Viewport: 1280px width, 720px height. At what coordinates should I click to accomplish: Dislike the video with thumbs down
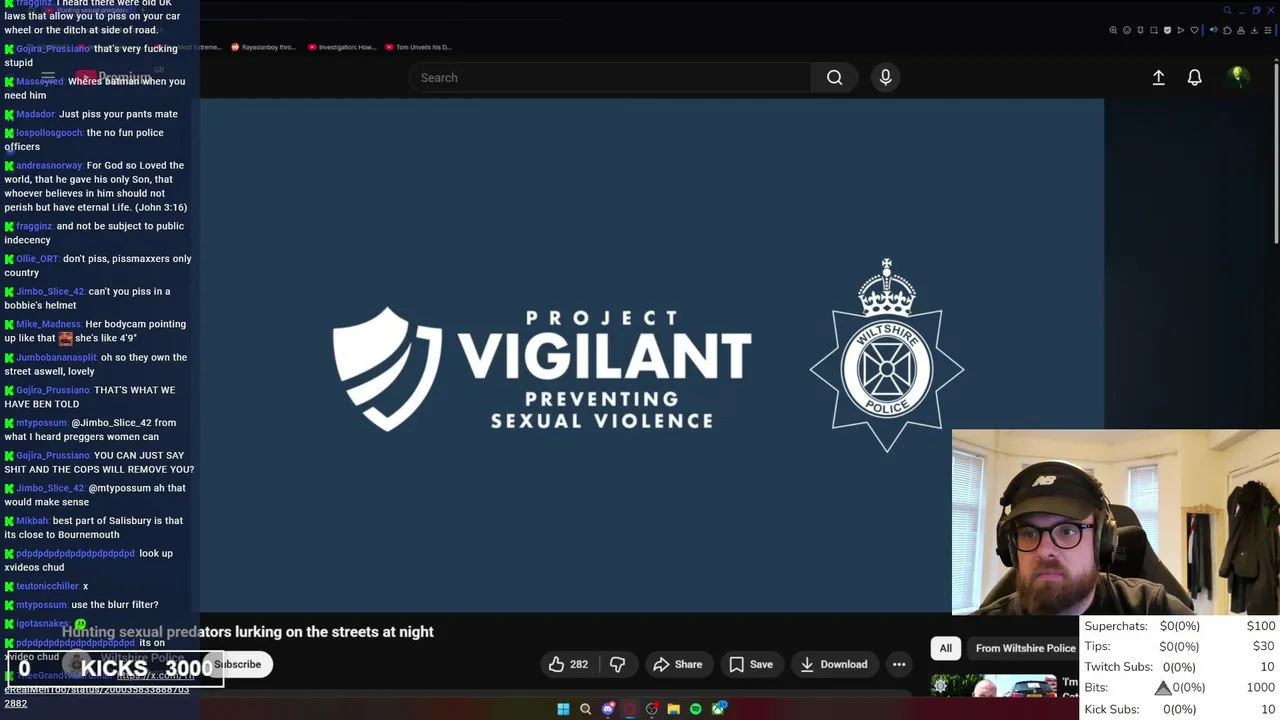pos(617,664)
